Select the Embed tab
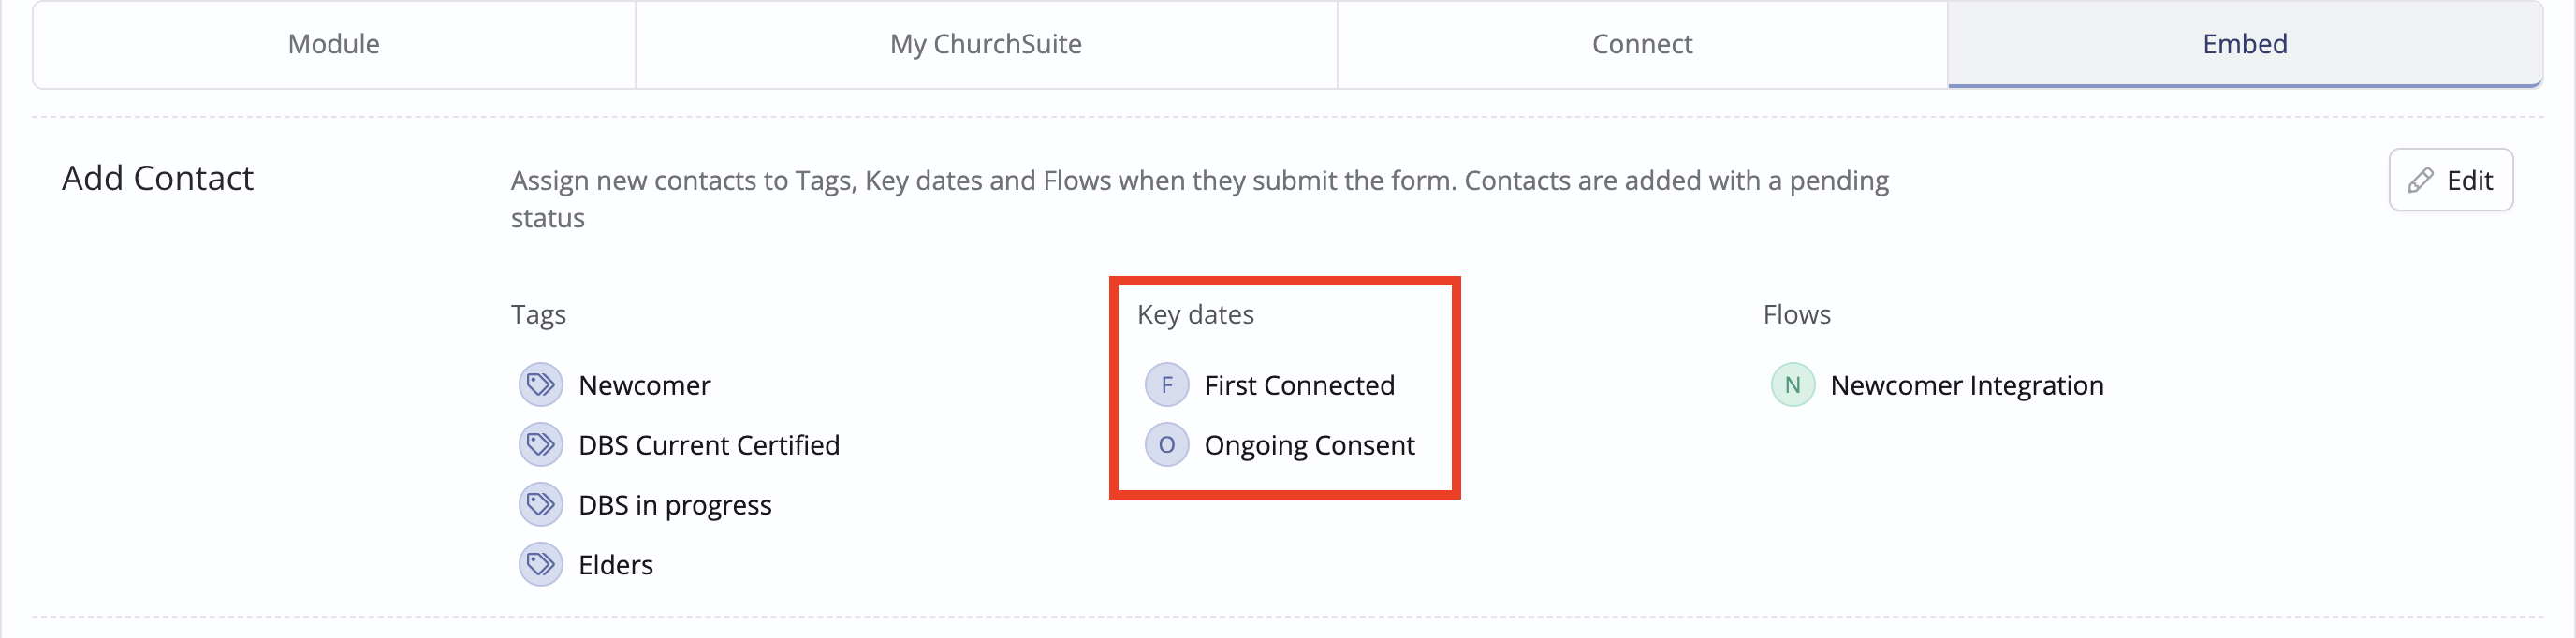Image resolution: width=2576 pixels, height=638 pixels. [2245, 44]
